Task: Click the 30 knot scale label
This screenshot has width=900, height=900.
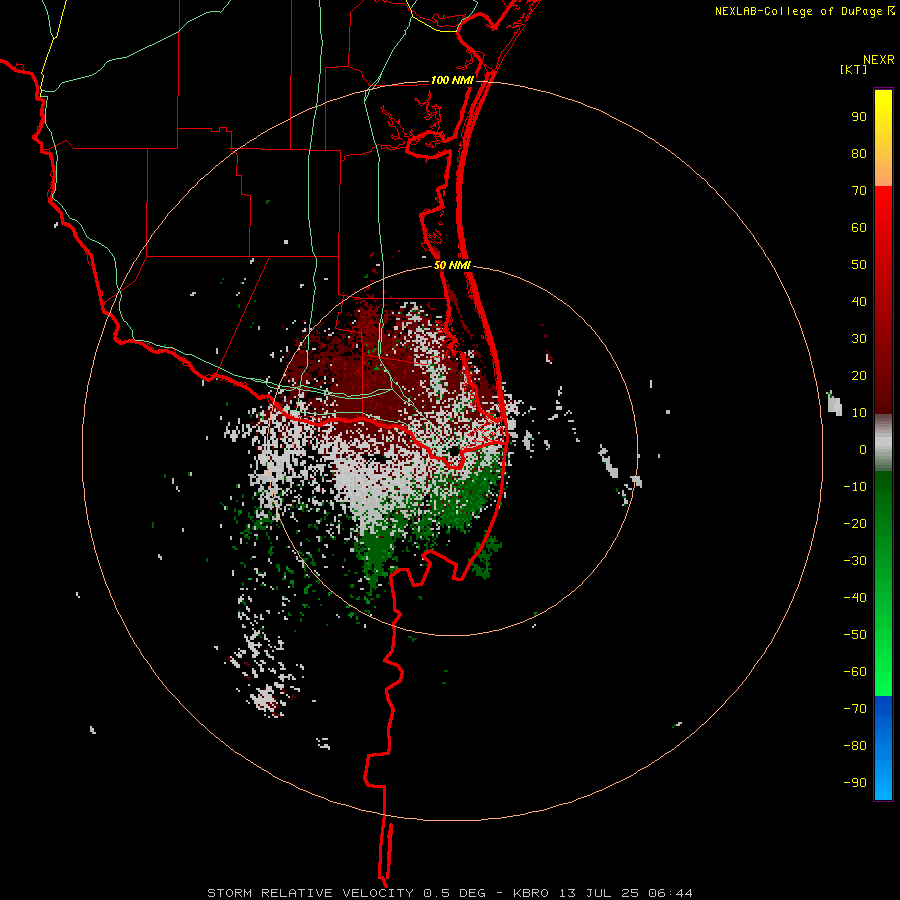Action: (x=859, y=339)
